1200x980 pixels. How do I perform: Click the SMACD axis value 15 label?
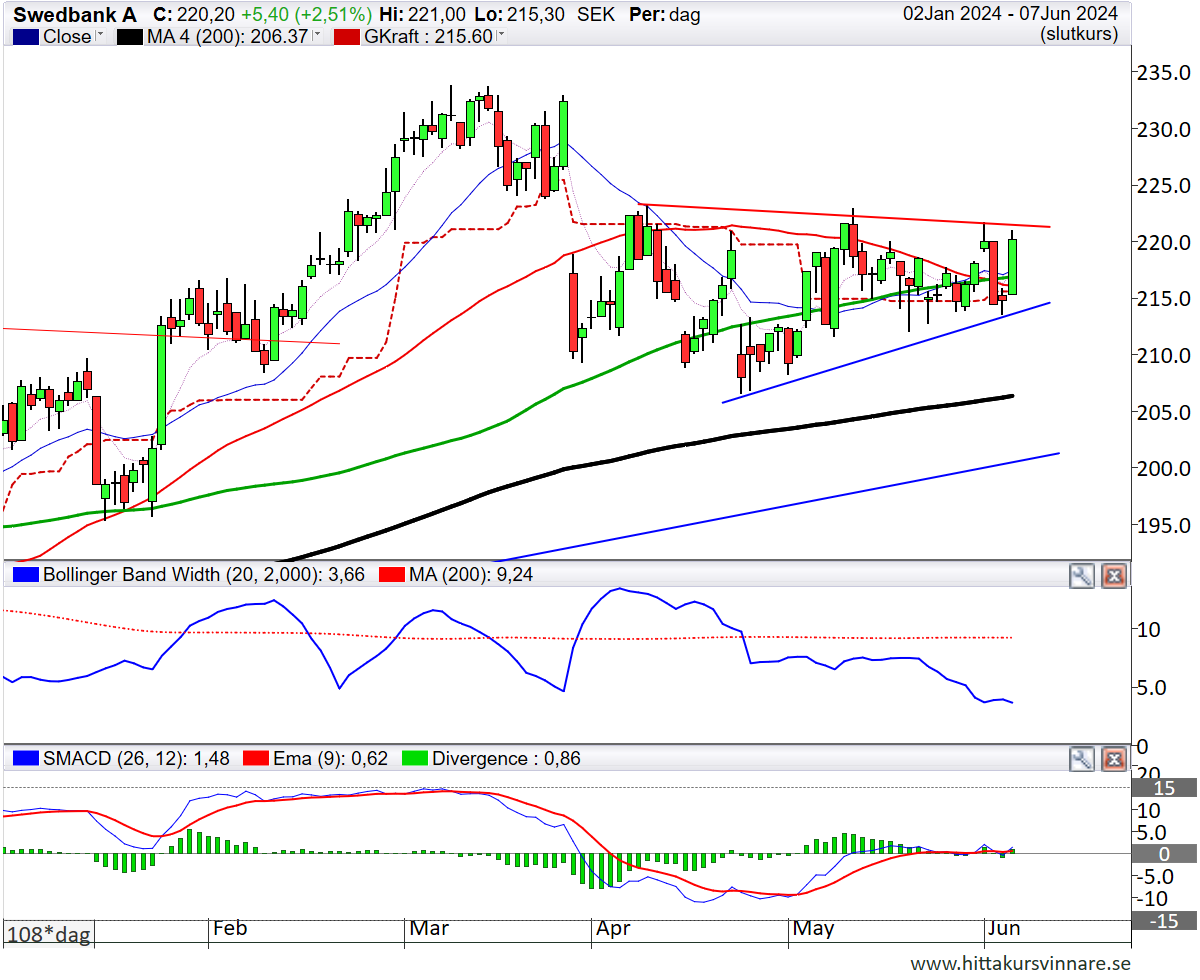(1163, 788)
